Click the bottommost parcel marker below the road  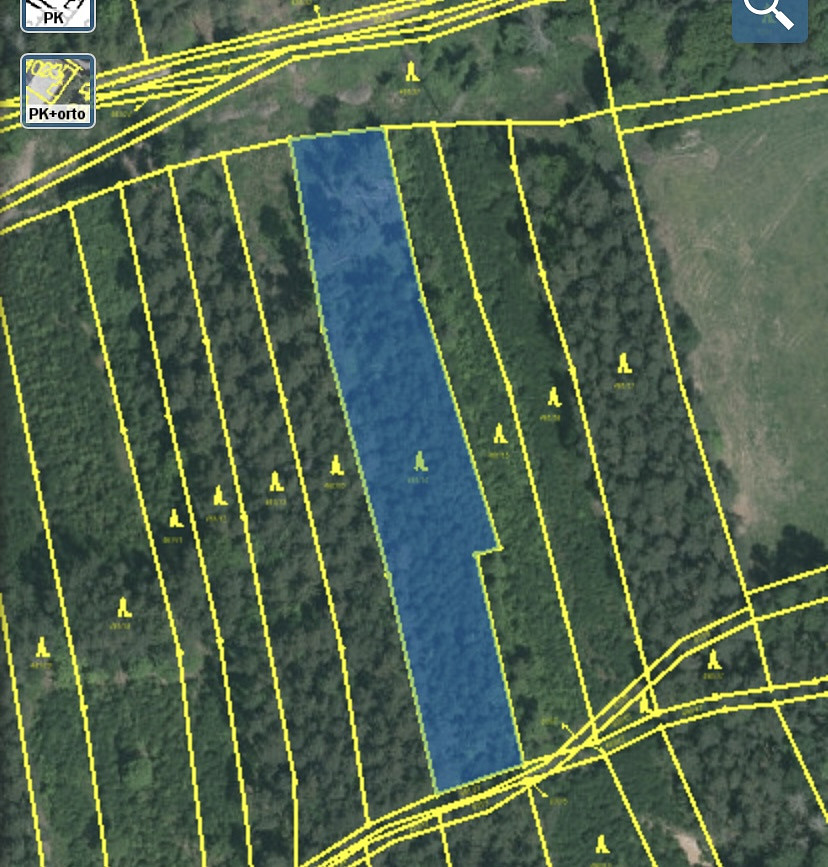click(601, 845)
